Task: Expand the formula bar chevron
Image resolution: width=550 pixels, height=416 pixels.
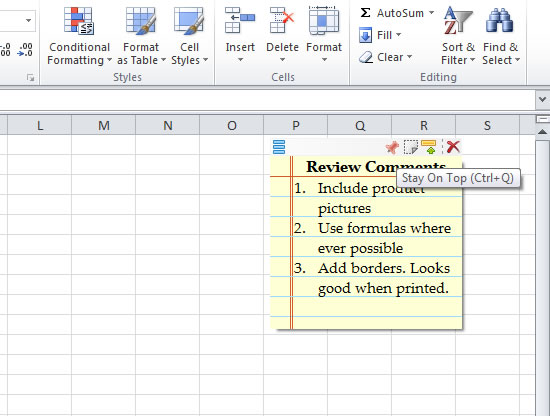Action: (x=542, y=100)
